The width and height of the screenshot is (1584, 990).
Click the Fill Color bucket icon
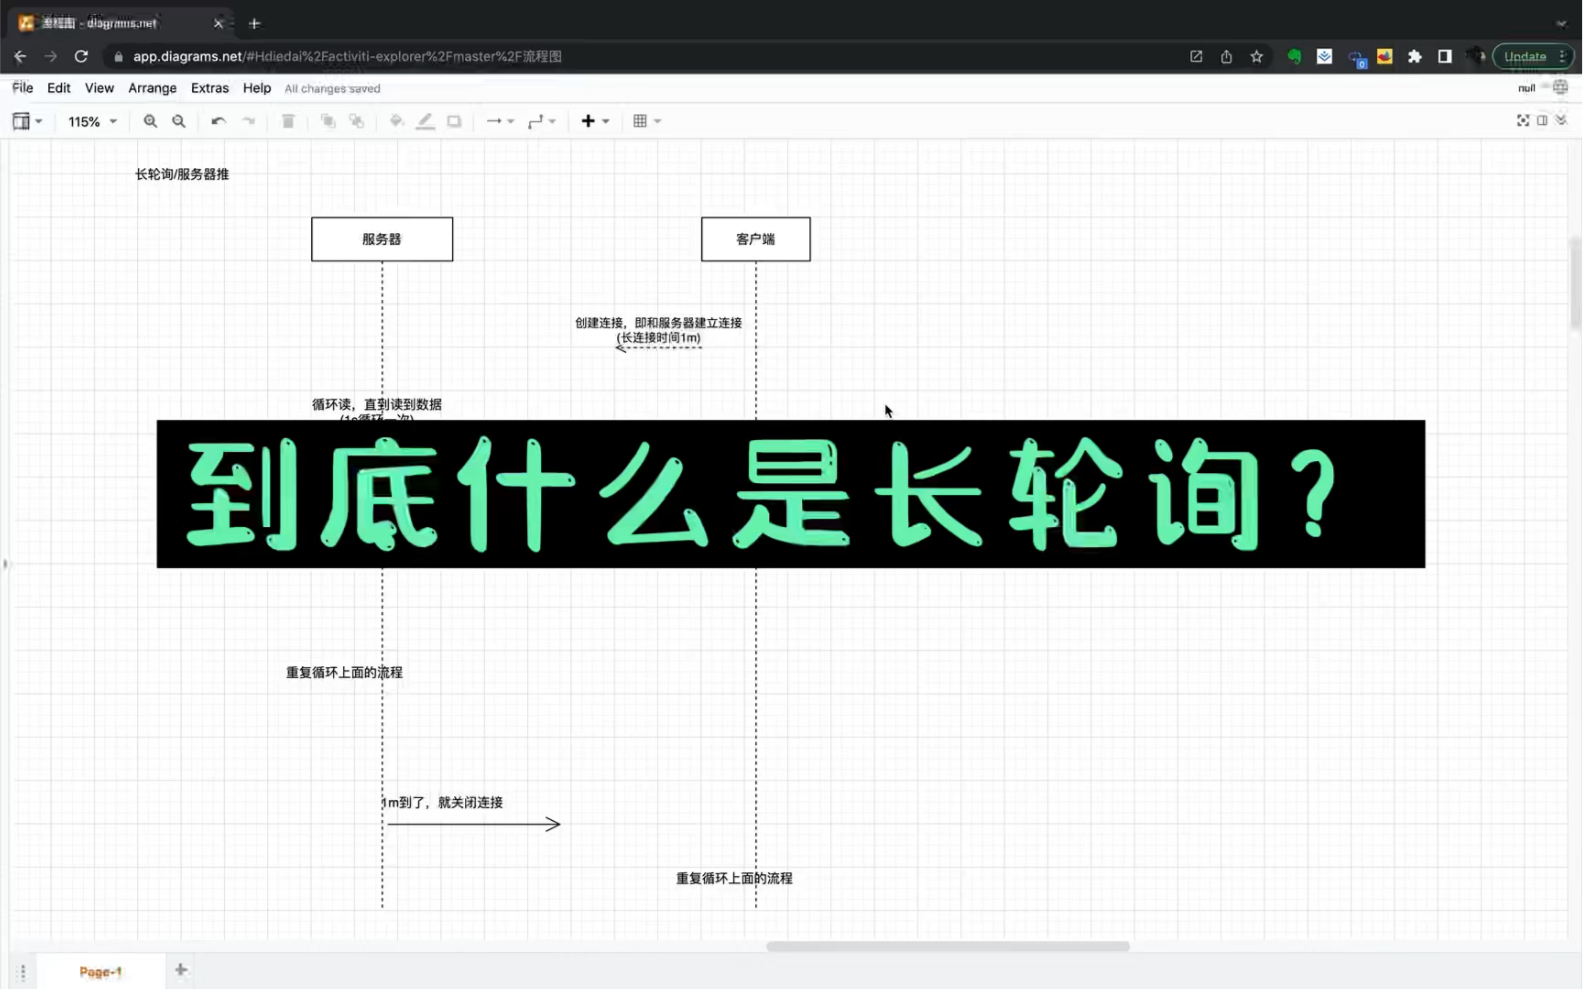pos(396,121)
